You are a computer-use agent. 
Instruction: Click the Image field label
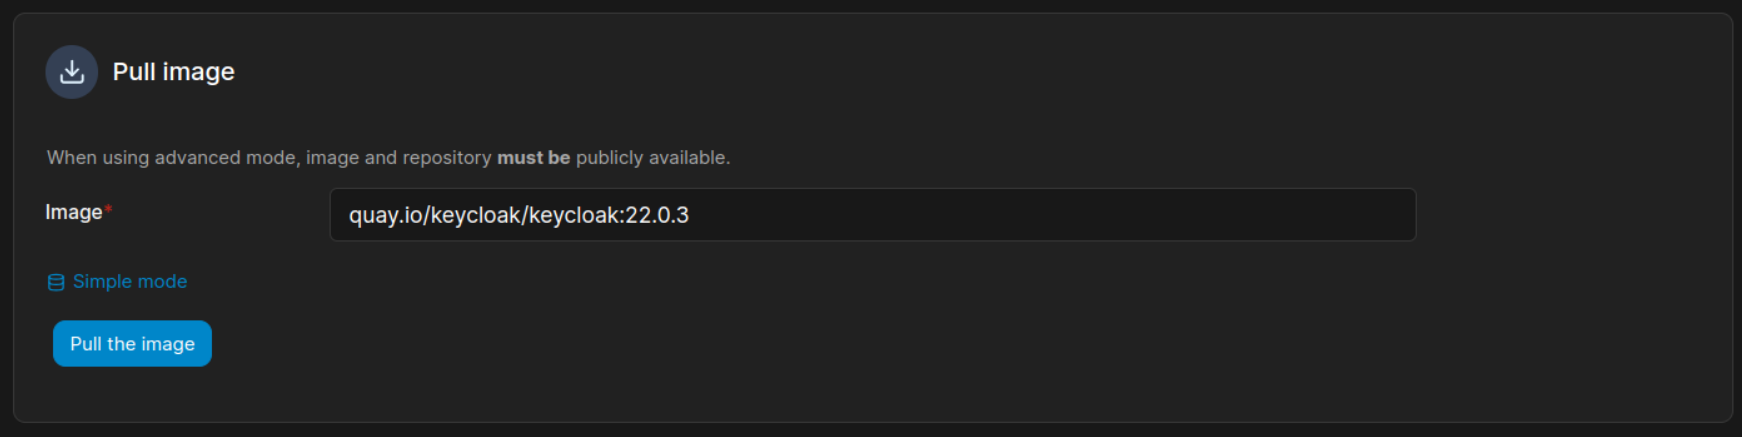click(x=73, y=212)
